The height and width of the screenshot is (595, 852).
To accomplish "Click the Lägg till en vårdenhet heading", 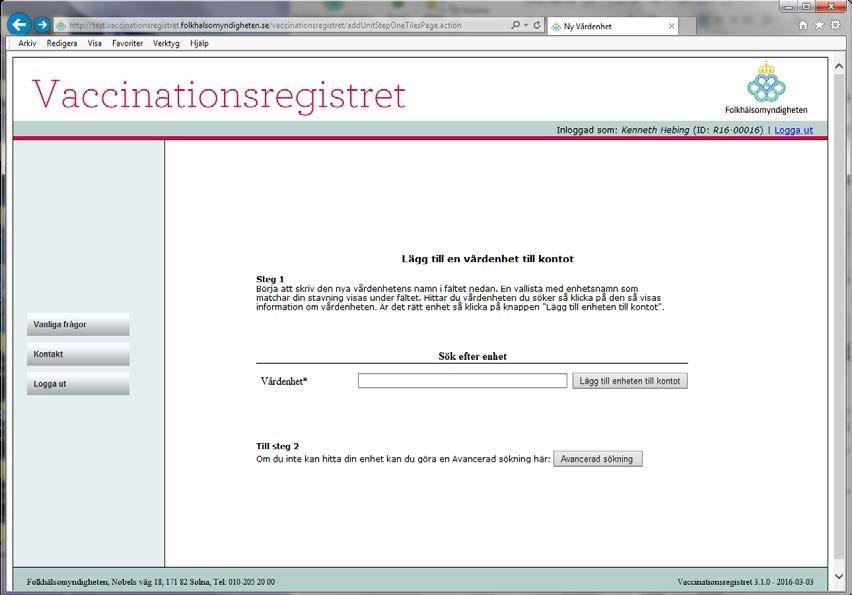I will click(x=488, y=259).
